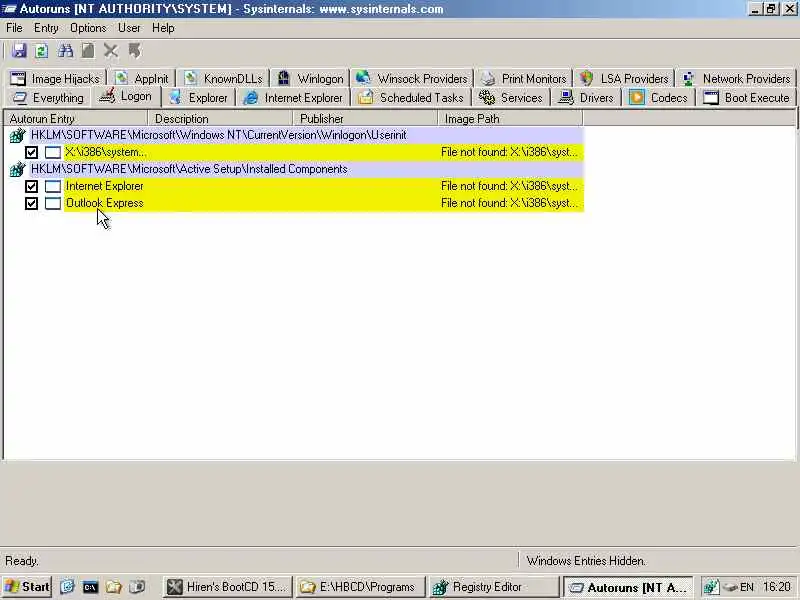The width and height of the screenshot is (800, 600).
Task: Click the Autoruns taskbar button
Action: tap(628, 587)
